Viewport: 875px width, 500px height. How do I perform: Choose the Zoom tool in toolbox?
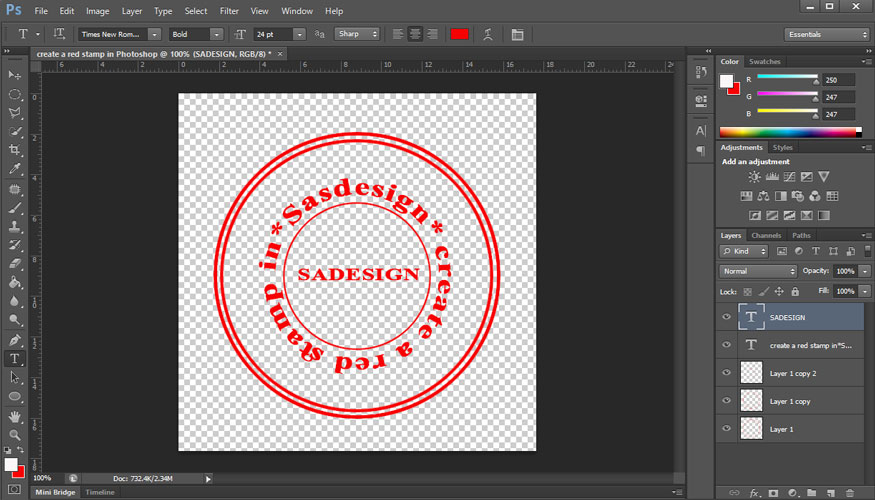[15, 435]
